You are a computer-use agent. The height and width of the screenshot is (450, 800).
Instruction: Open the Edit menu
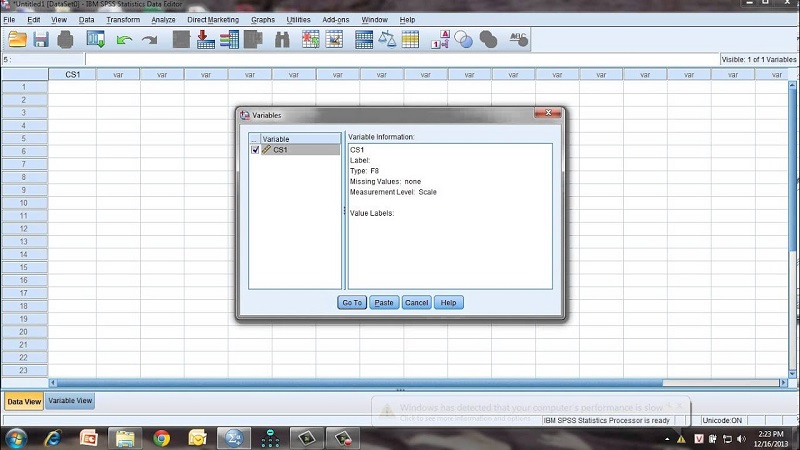[x=34, y=19]
